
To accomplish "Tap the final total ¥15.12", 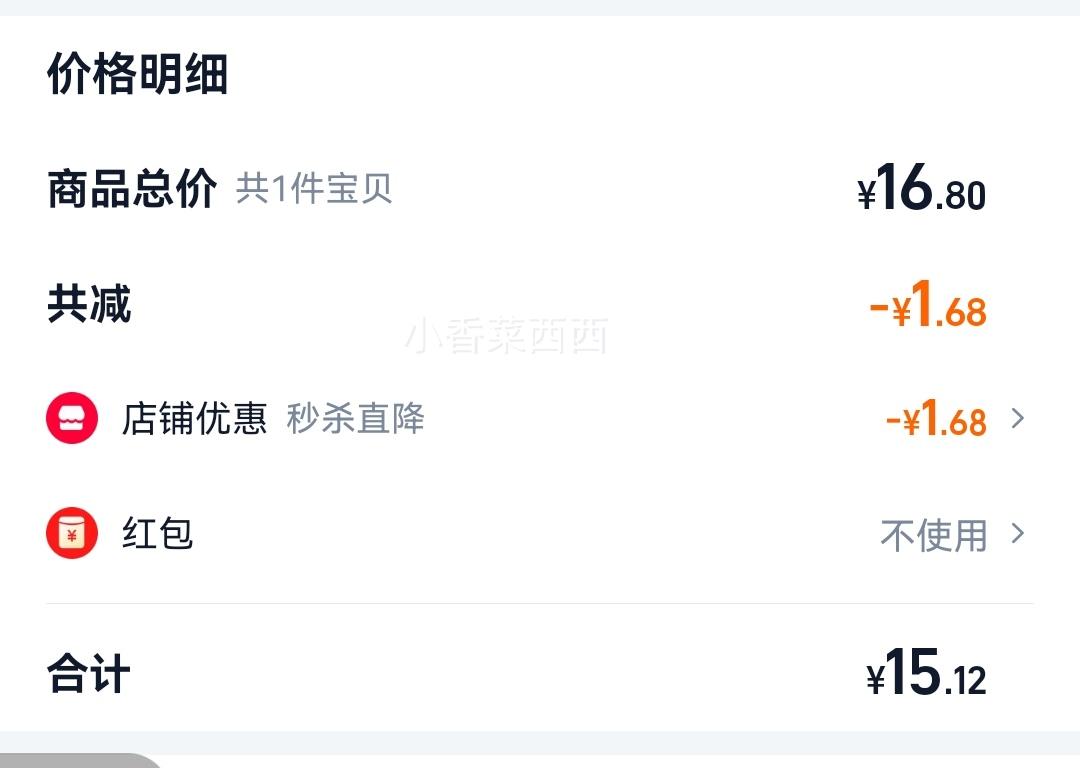I will pyautogui.click(x=926, y=672).
